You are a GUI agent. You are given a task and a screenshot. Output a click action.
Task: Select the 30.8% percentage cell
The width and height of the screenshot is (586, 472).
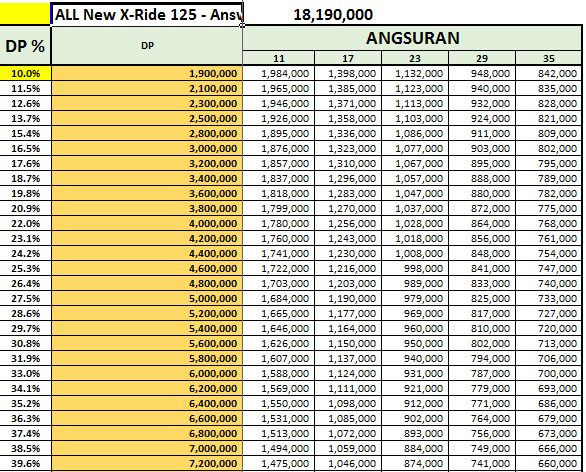tap(25, 343)
